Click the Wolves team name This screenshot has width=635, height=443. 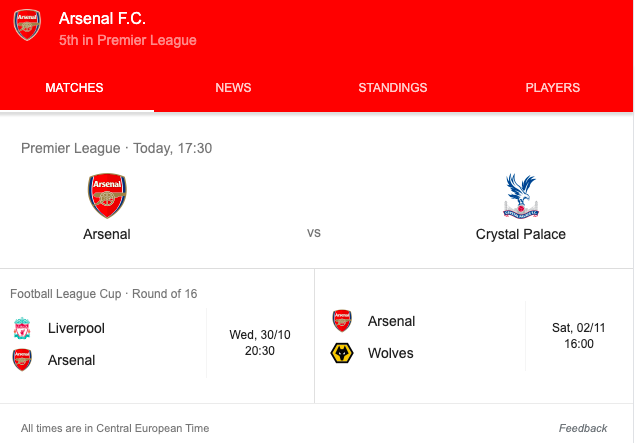pos(390,353)
